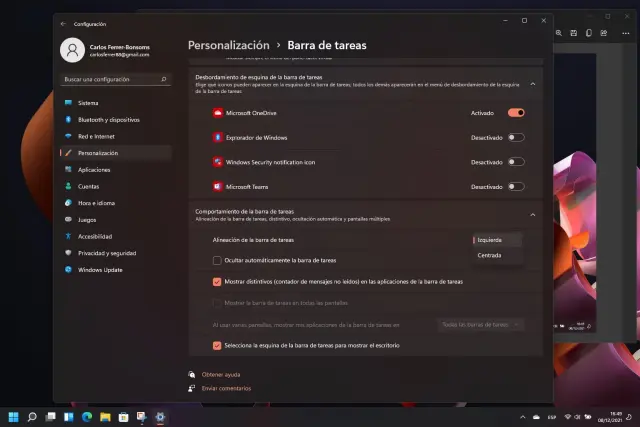Uncheck the Mostrar distintivos checkbox
Screen dimensions: 640x427
217,282
